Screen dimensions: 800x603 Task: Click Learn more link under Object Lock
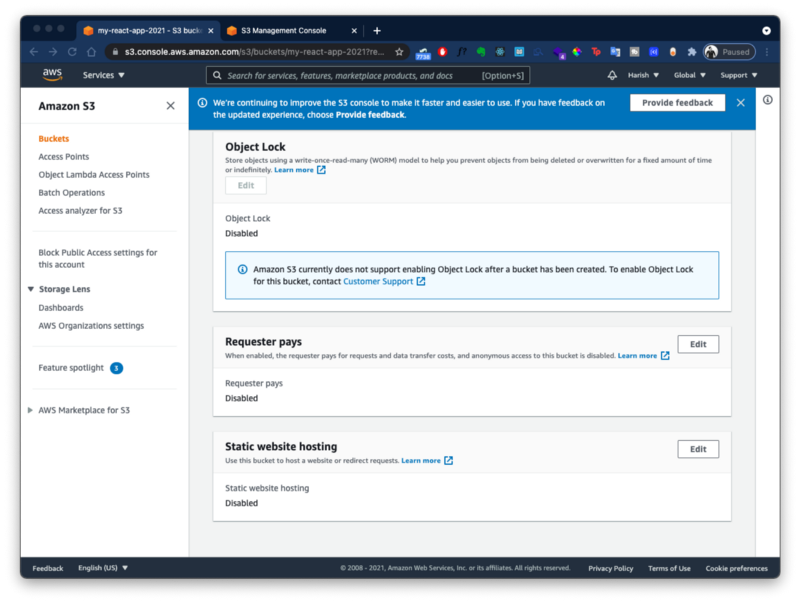294,170
